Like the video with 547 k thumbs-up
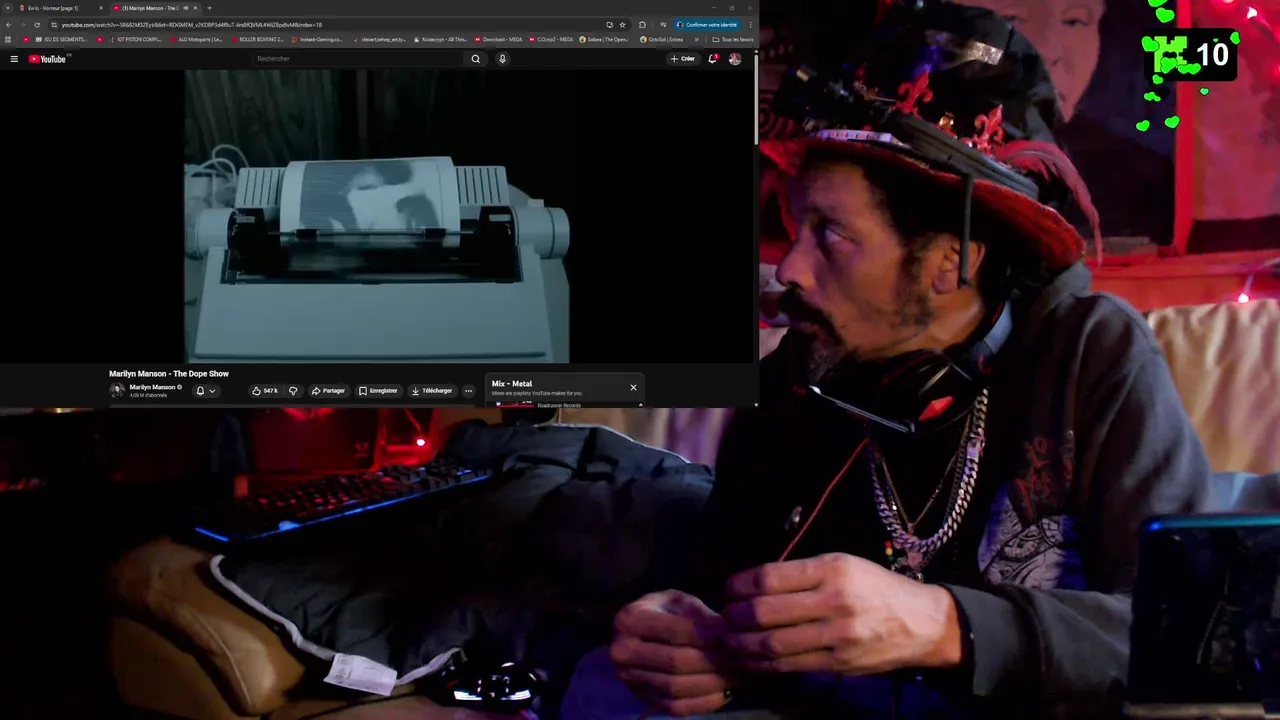Image resolution: width=1280 pixels, height=720 pixels. [x=265, y=391]
